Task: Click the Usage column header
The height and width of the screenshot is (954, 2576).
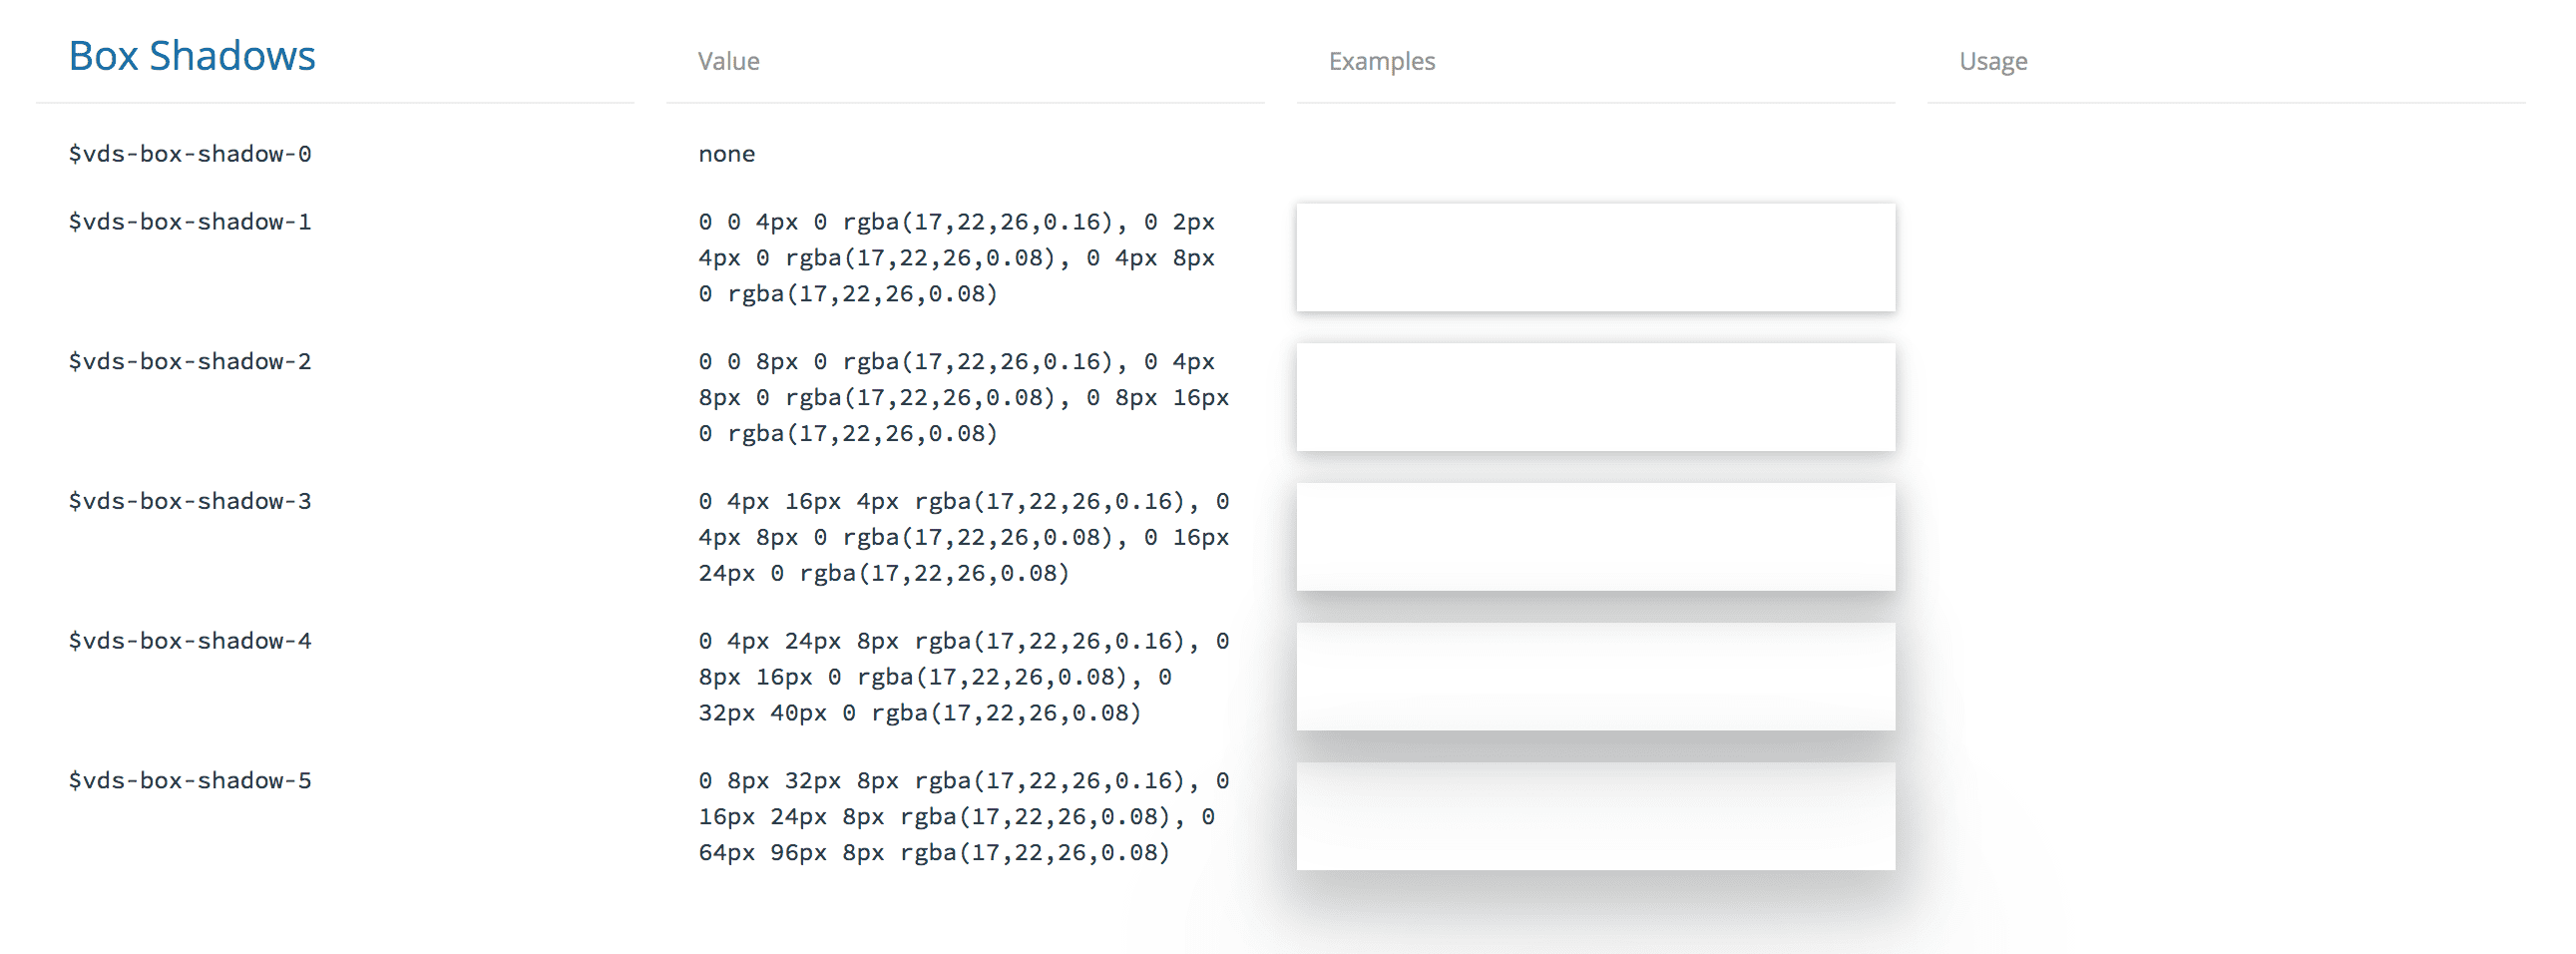Action: coord(1992,61)
